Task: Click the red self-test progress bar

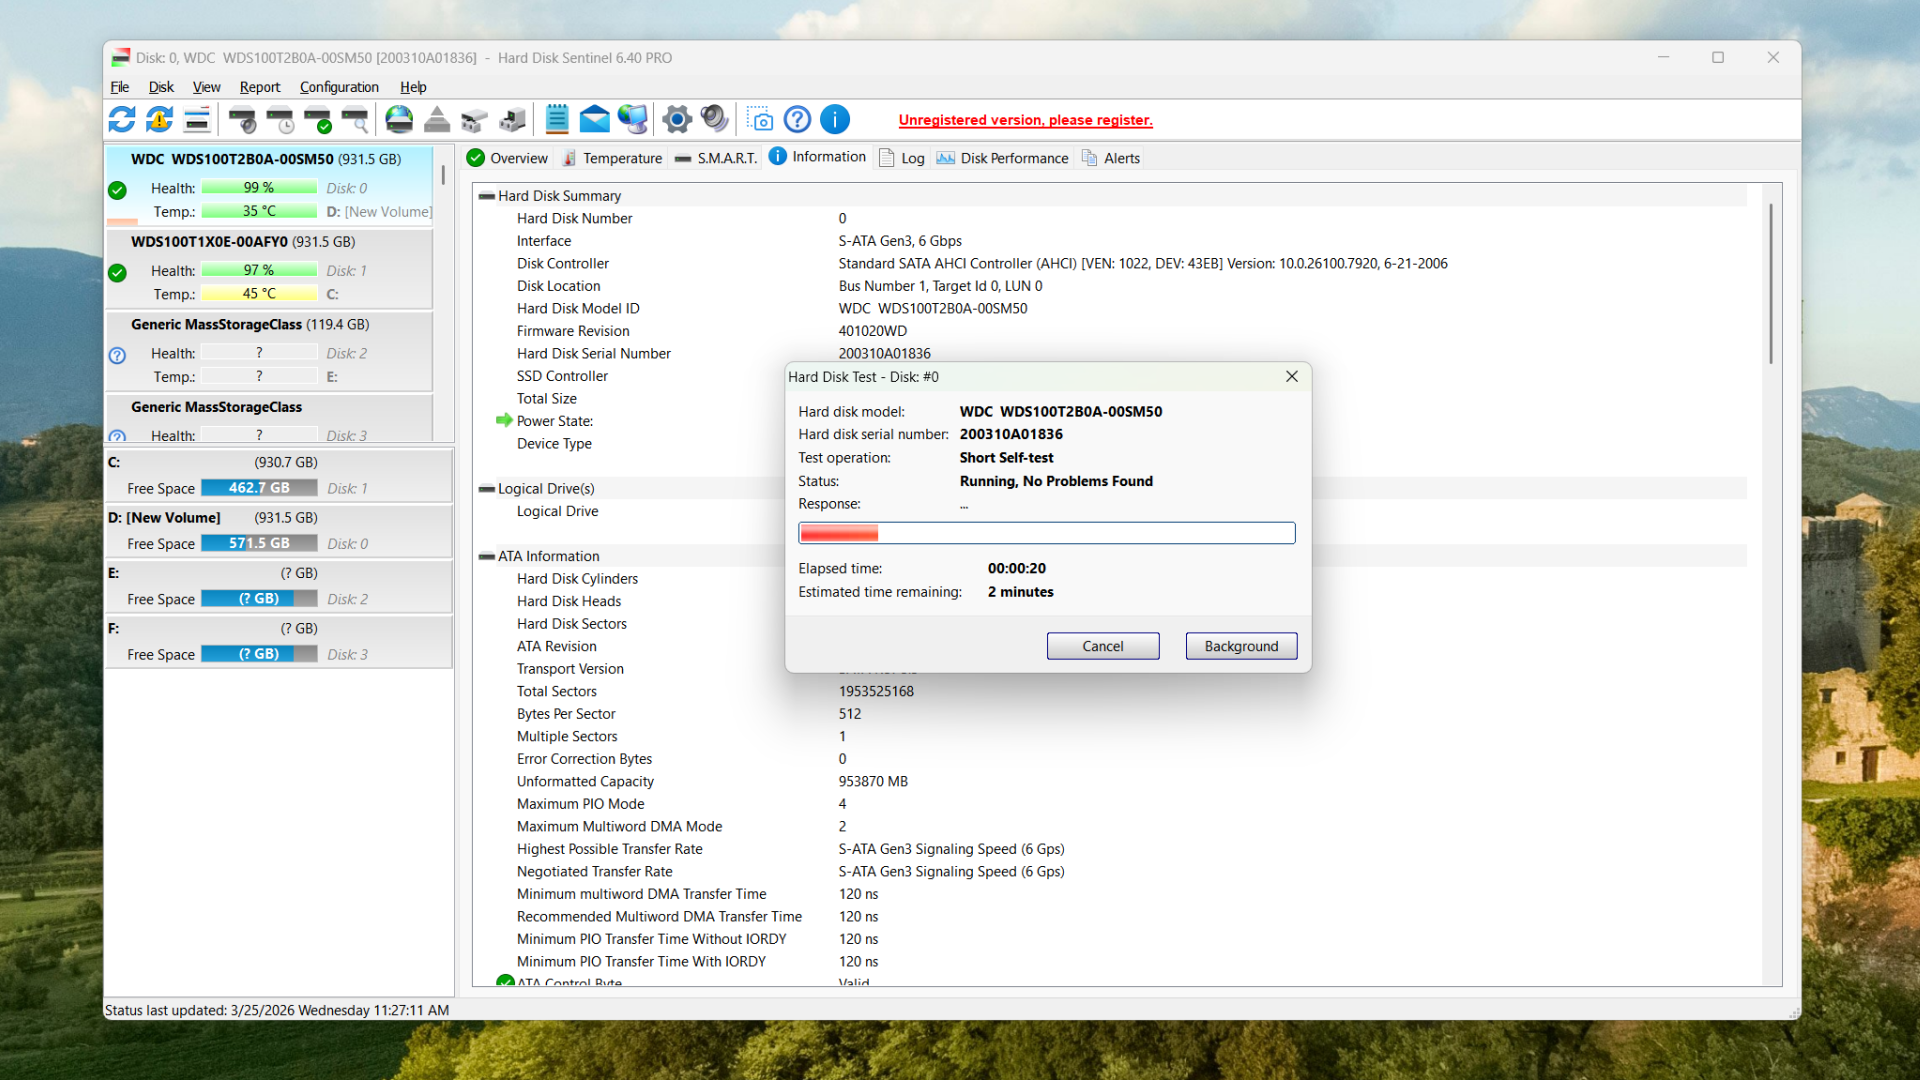Action: point(1046,533)
